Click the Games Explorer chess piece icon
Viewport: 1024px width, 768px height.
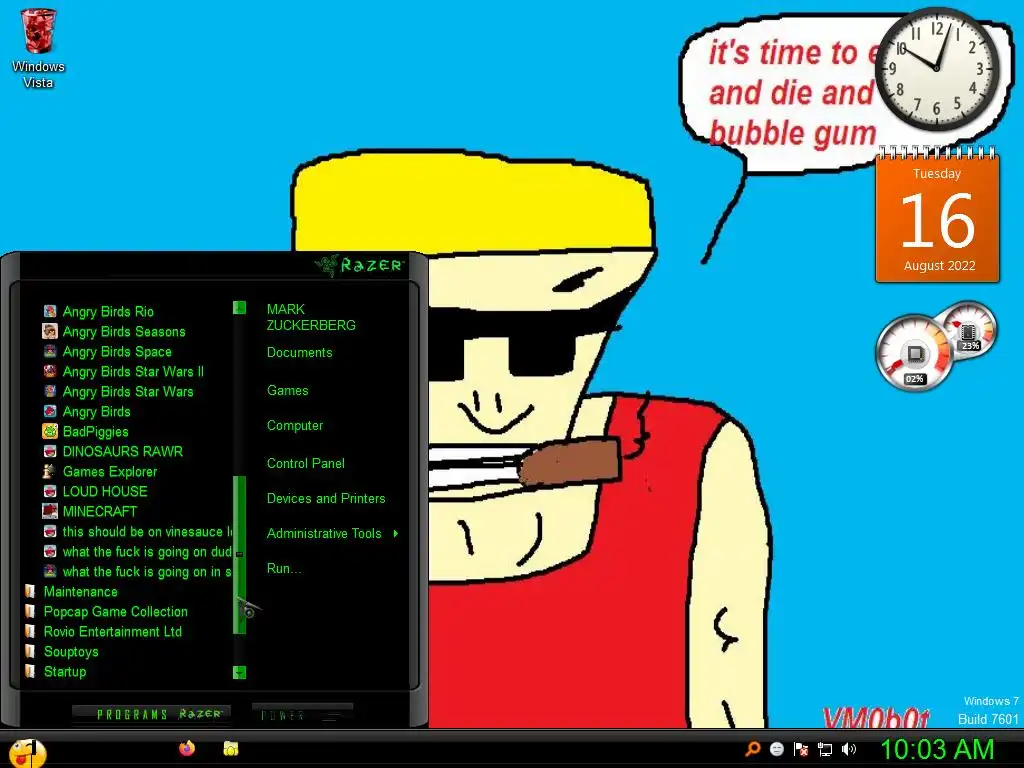click(x=50, y=471)
